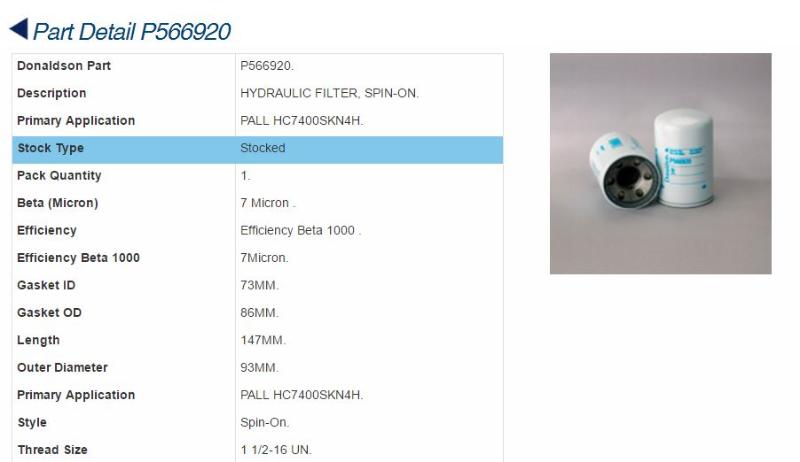Click the Style Spin-On value

[x=264, y=423]
